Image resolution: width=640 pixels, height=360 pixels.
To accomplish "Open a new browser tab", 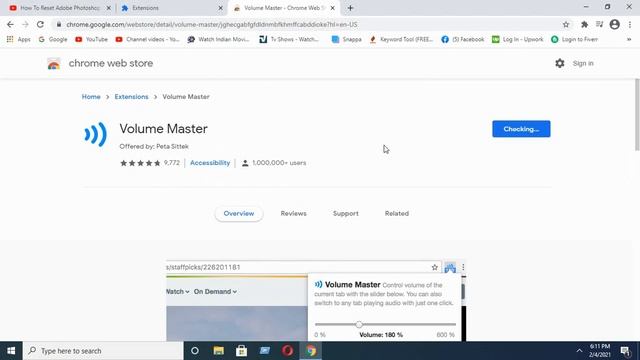I will pyautogui.click(x=350, y=8).
